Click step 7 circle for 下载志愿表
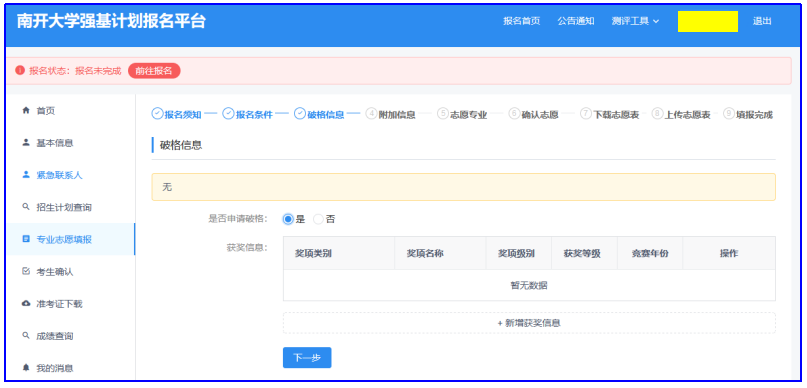Image resolution: width=807 pixels, height=388 pixels. point(586,114)
